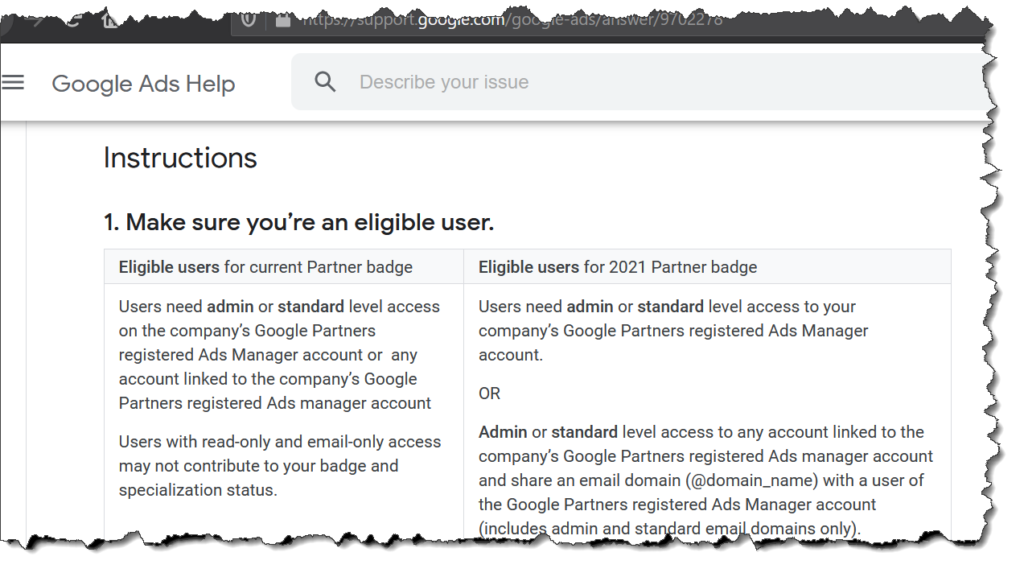This screenshot has width=1024, height=581.
Task: Click the 'Instructions' heading
Action: pos(180,158)
